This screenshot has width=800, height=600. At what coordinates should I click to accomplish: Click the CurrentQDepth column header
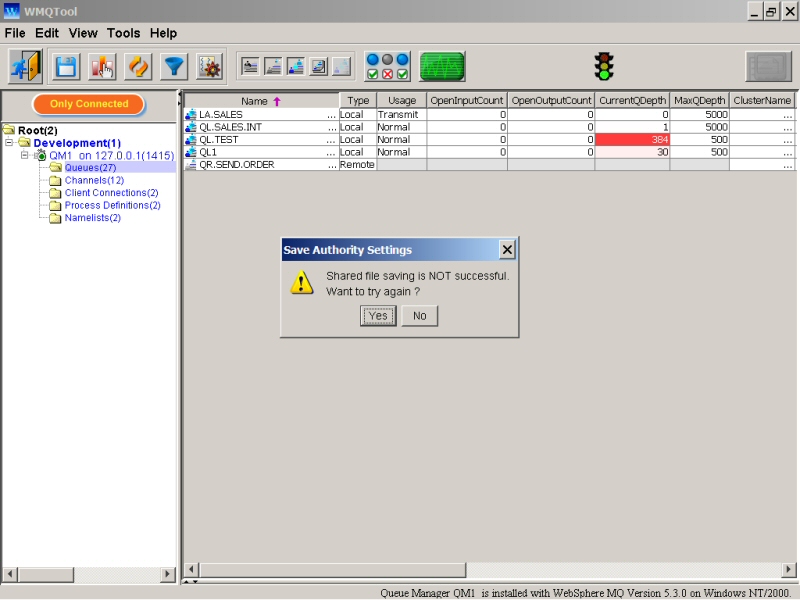coord(632,101)
